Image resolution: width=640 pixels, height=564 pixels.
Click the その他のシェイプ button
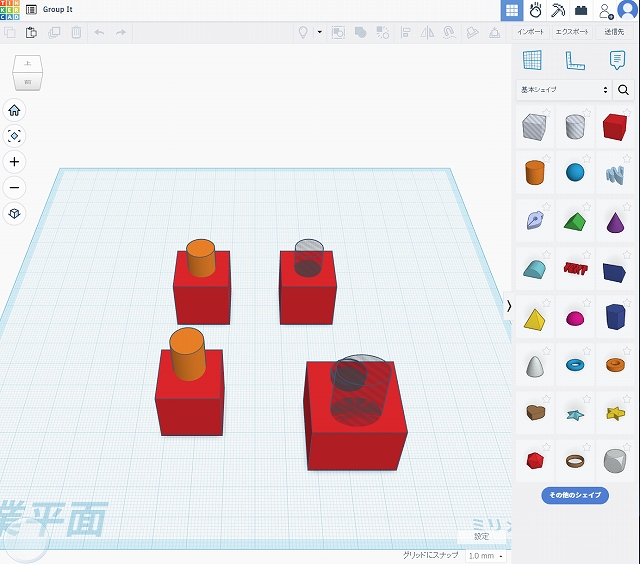574,495
